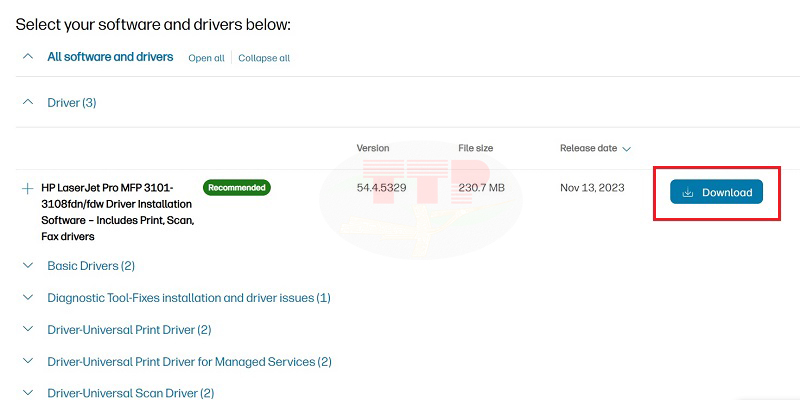Screen dimensions: 800x400
Task: Collapse the All software and drivers chevron
Action: (29, 57)
